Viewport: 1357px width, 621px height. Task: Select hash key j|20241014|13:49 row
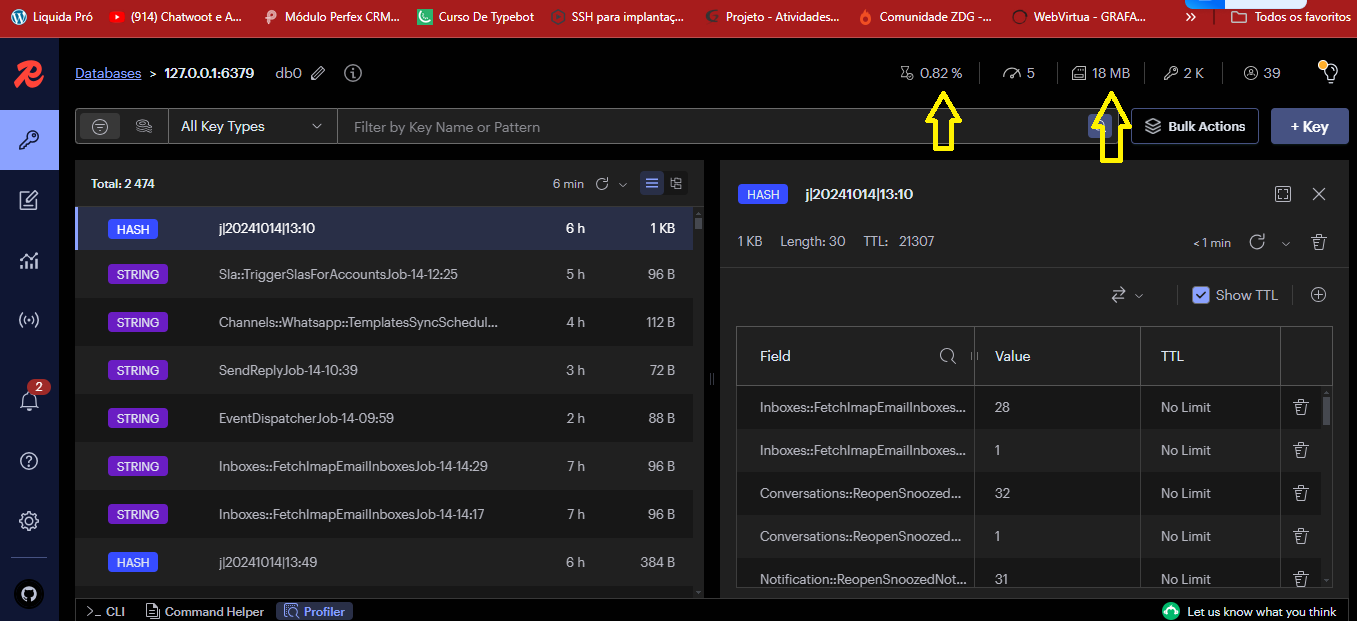click(384, 562)
